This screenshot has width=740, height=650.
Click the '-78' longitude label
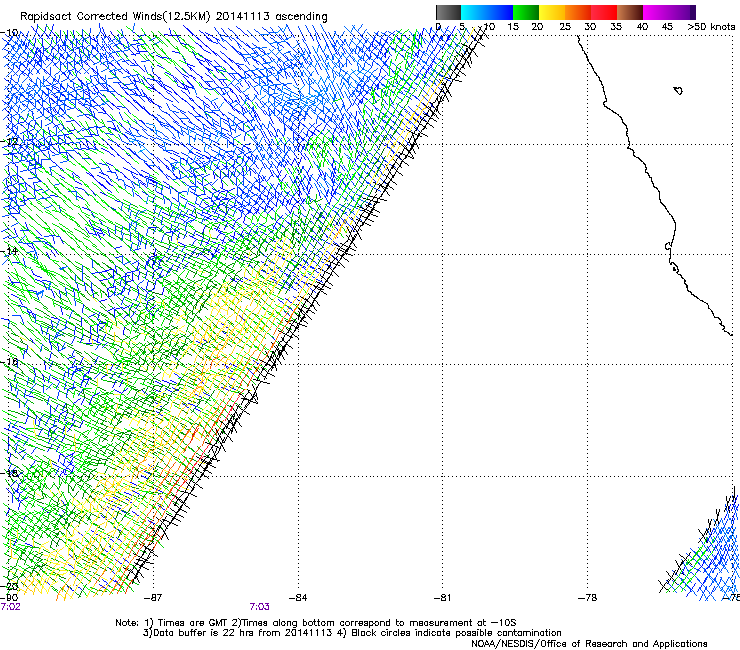coord(587,598)
